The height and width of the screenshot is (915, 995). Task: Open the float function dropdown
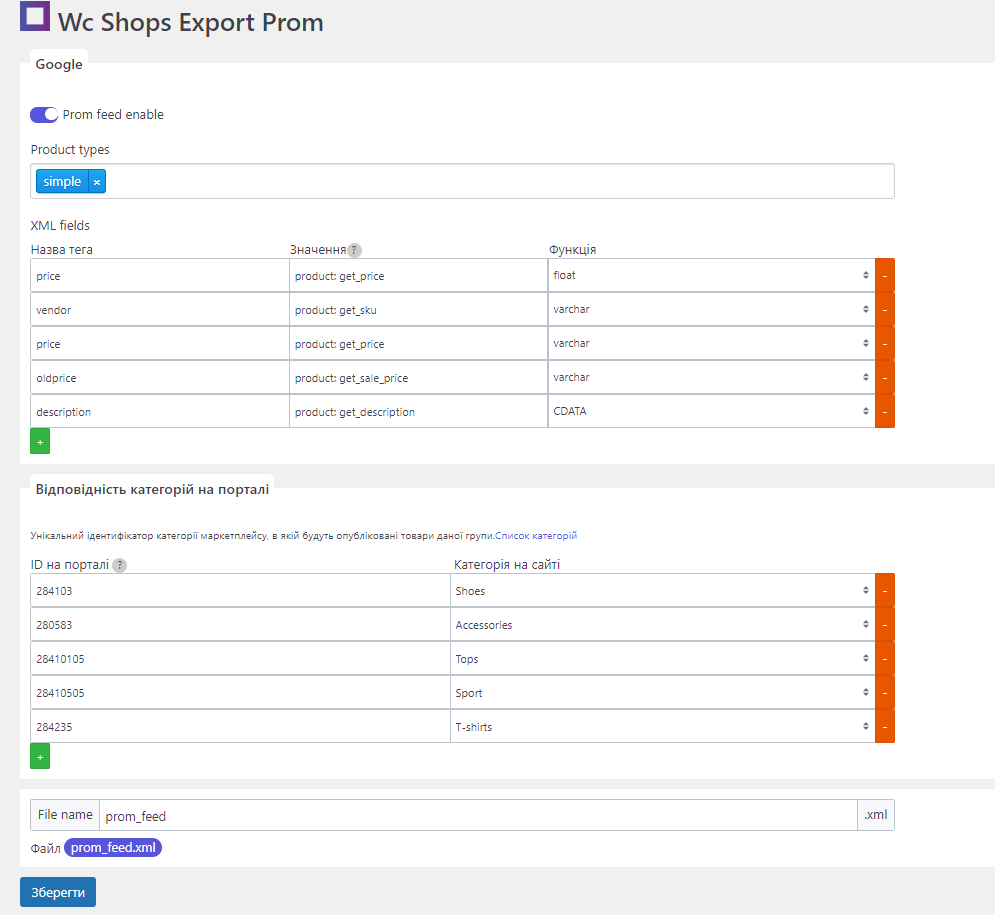point(711,275)
